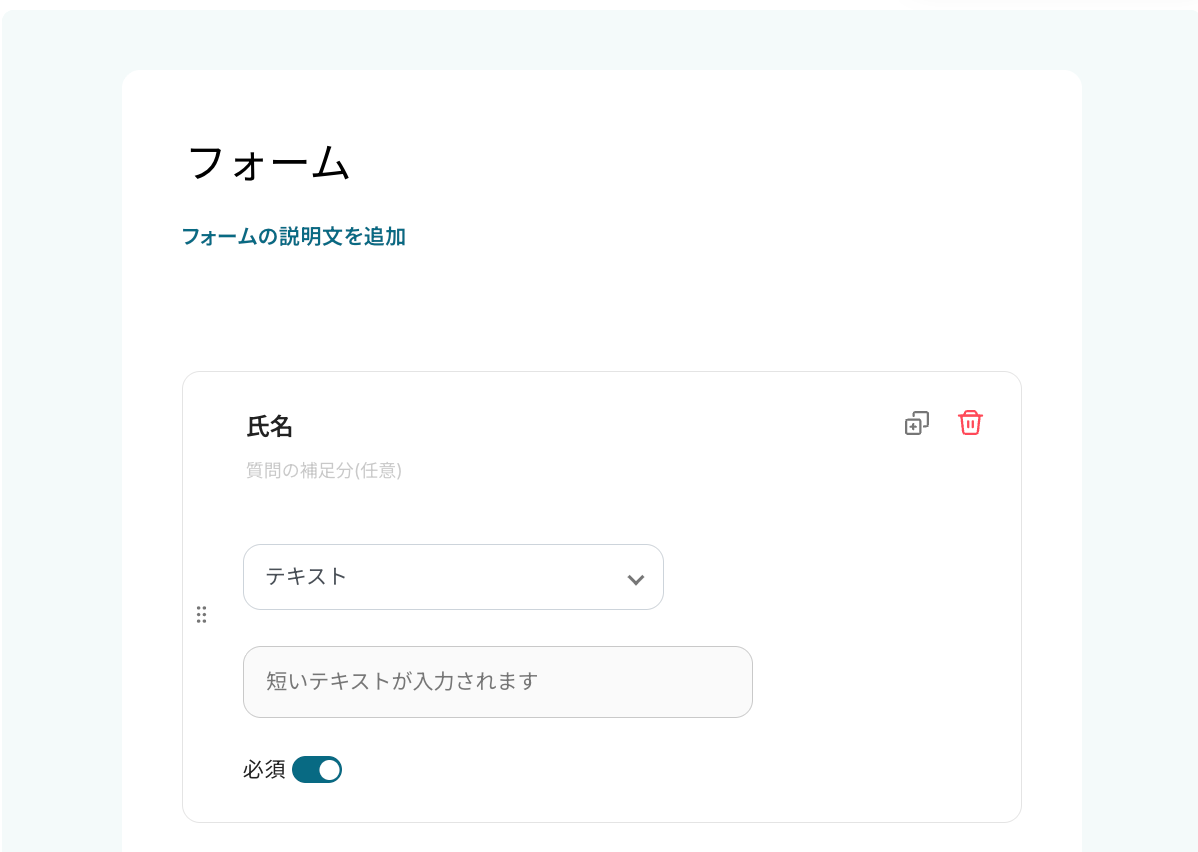Expand the question type selector

pyautogui.click(x=453, y=577)
